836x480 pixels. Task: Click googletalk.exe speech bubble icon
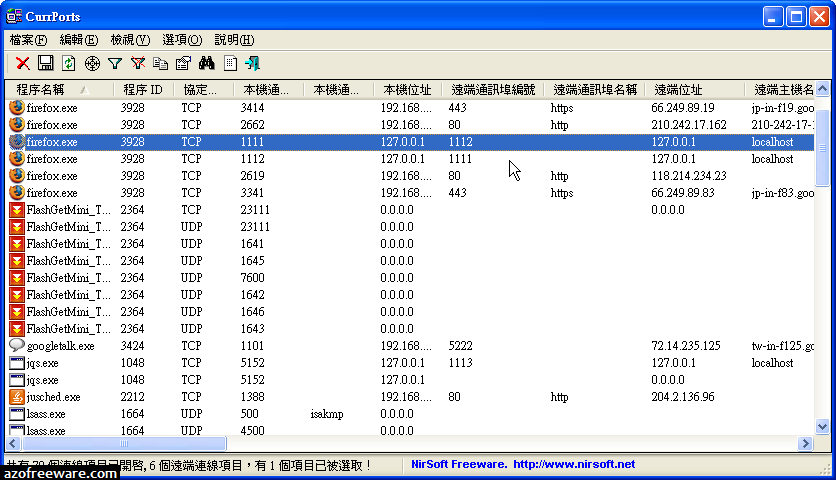point(17,345)
